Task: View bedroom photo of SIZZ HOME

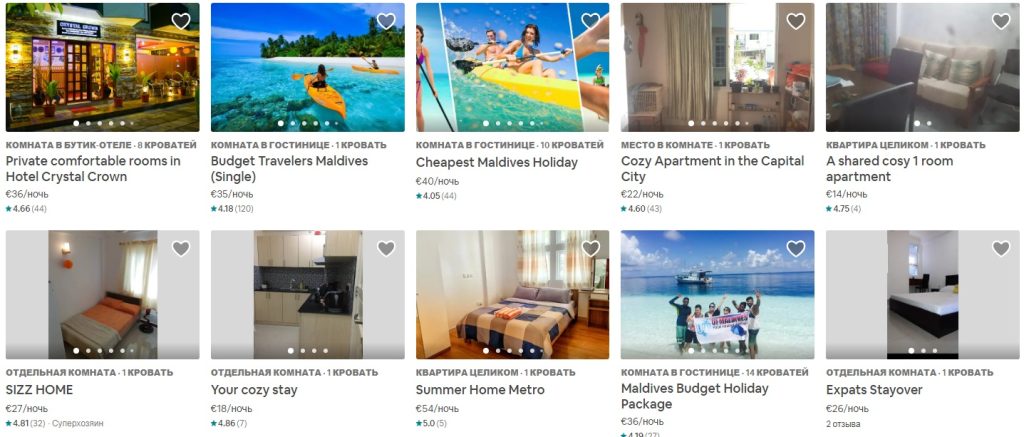Action: (x=103, y=295)
